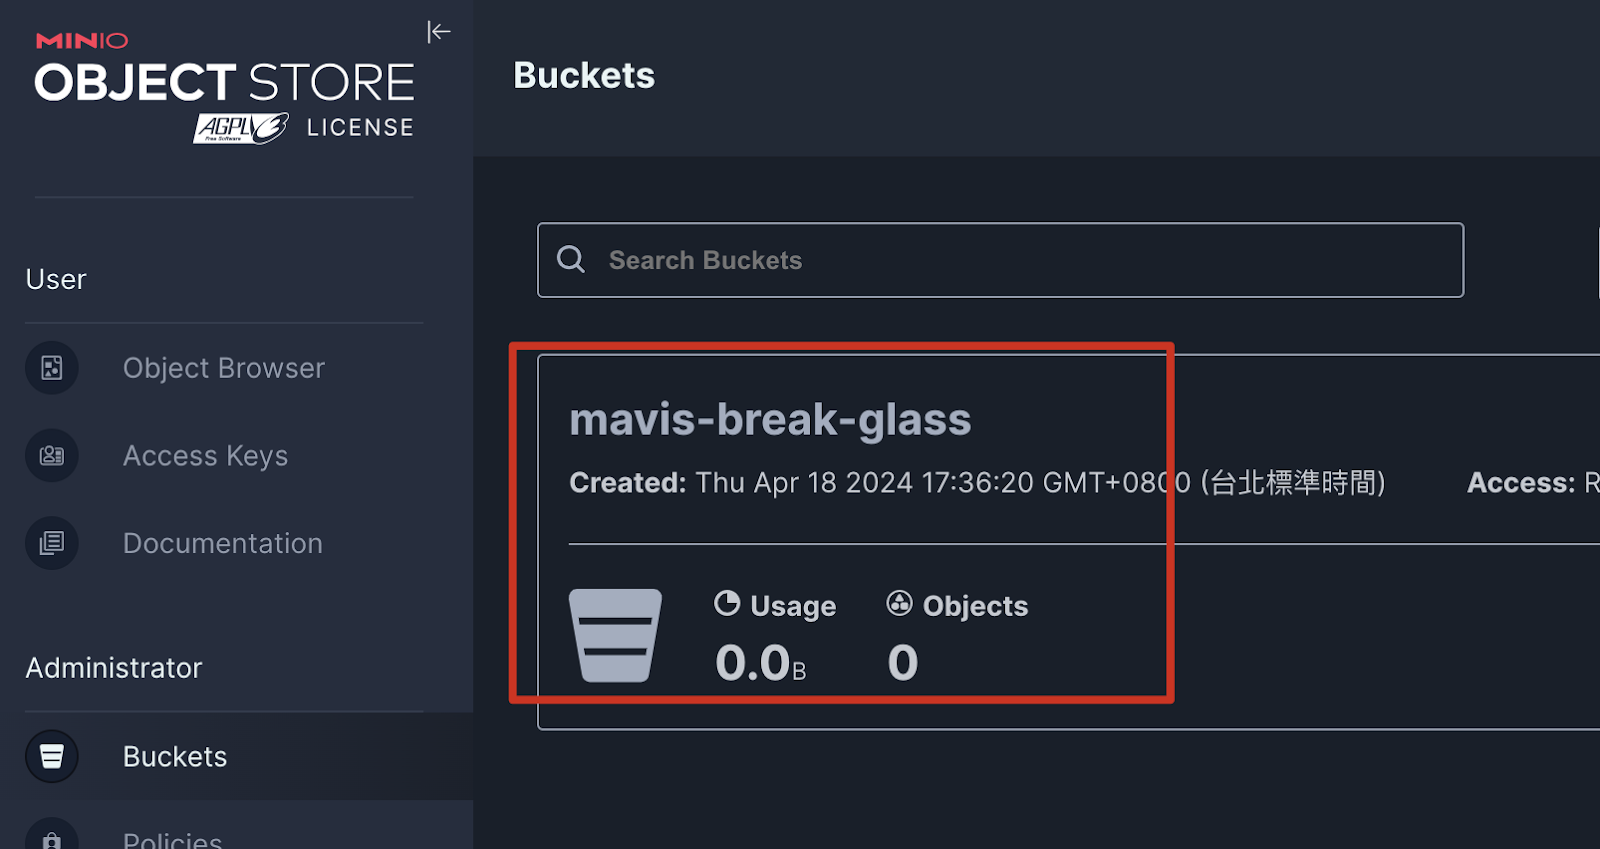
Task: Click the Object Browser sidebar icon
Action: pyautogui.click(x=52, y=368)
